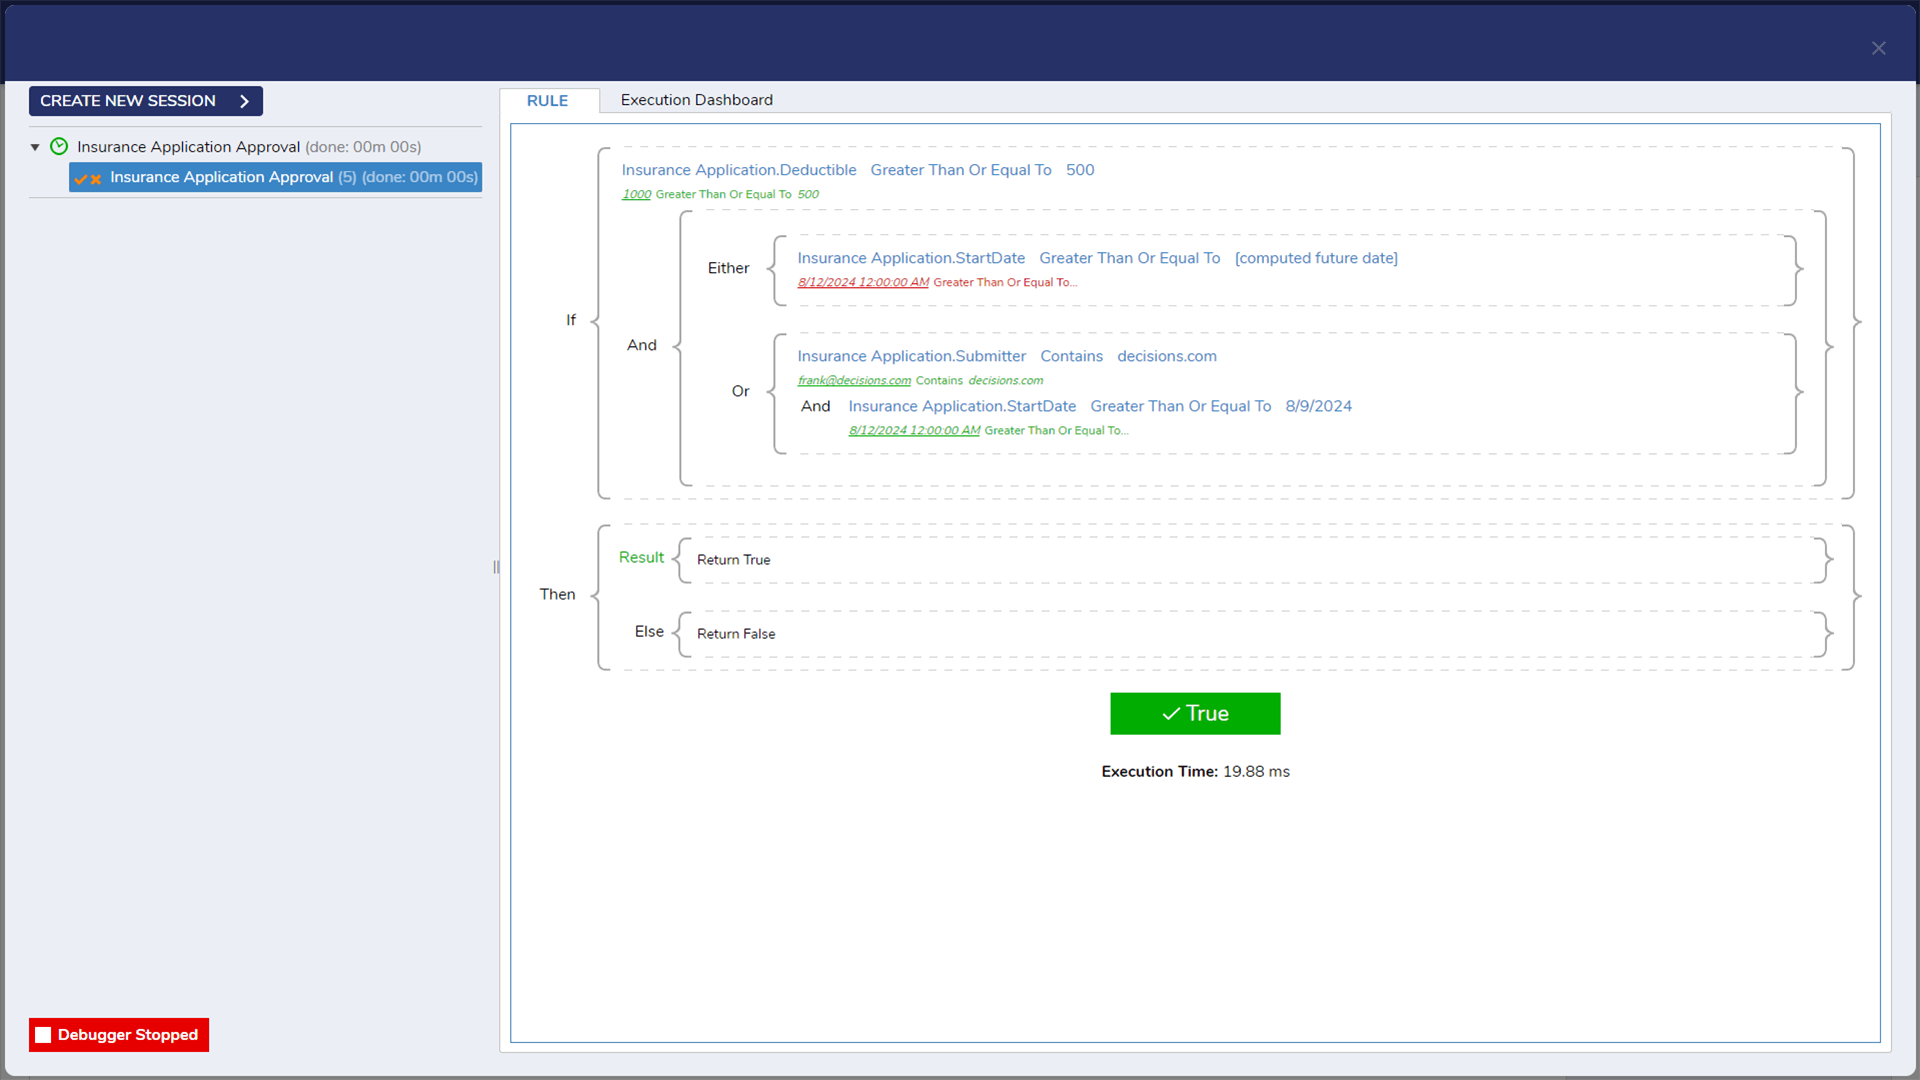This screenshot has height=1080, width=1920.
Task: Click the Return True result row
Action: (x=734, y=560)
